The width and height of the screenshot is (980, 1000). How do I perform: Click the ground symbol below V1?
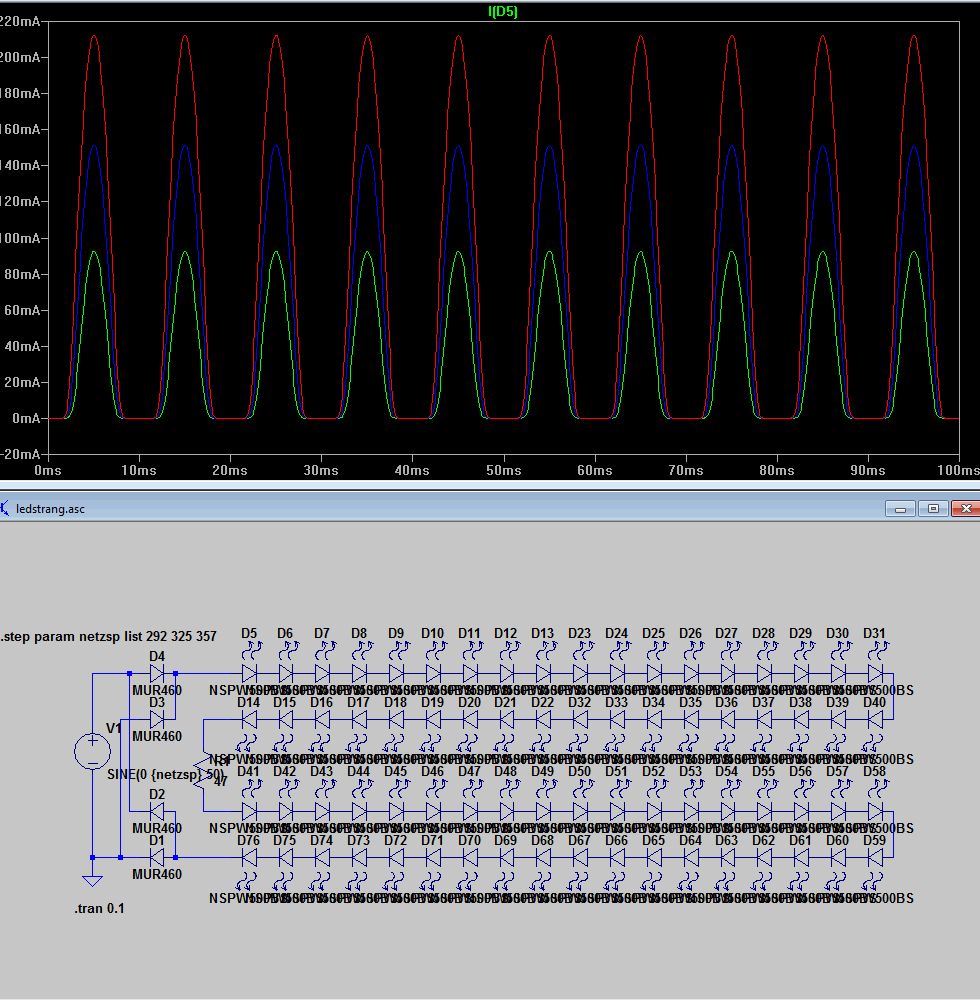tap(92, 881)
